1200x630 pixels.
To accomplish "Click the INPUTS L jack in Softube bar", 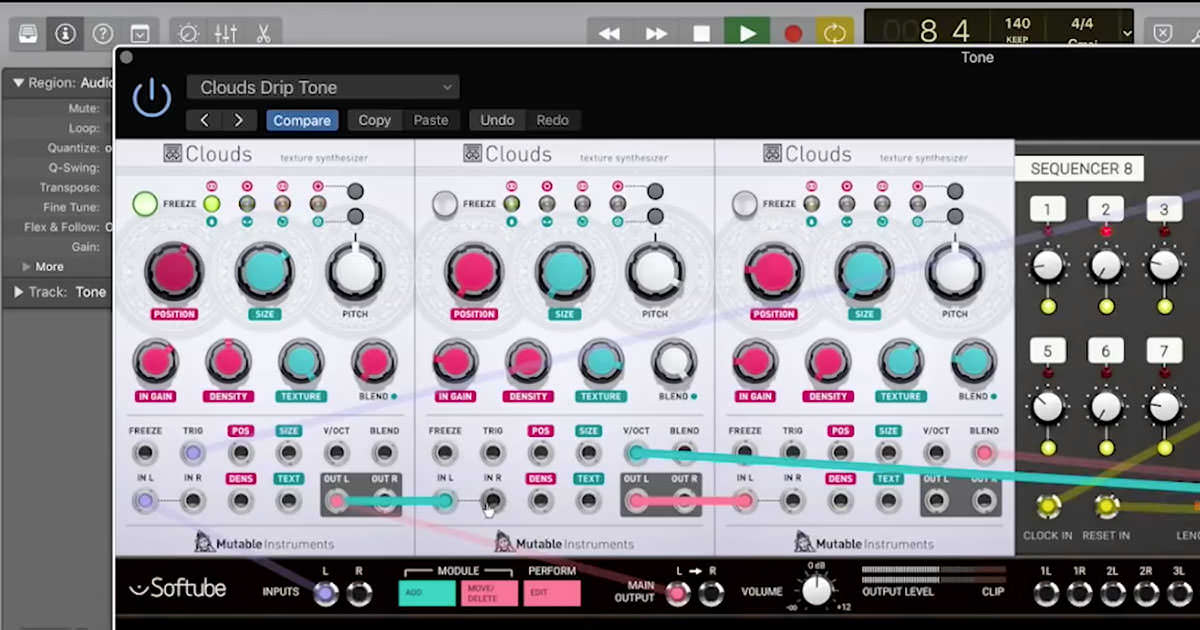I will 325,594.
